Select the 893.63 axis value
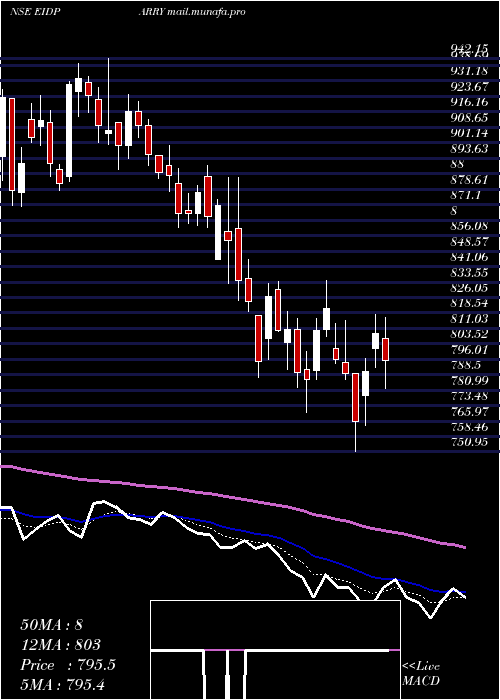500x700 pixels. (469, 149)
